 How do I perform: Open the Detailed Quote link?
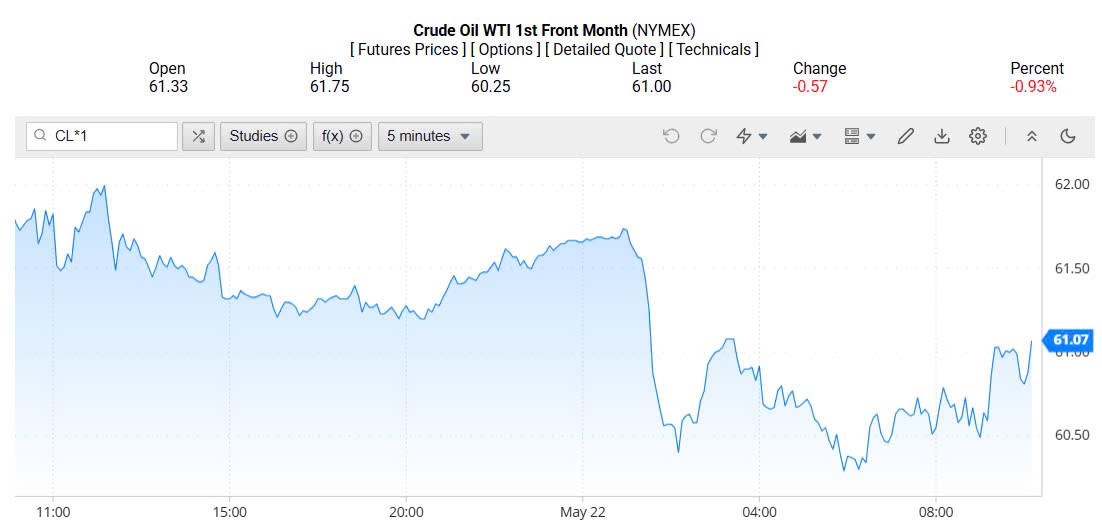604,49
